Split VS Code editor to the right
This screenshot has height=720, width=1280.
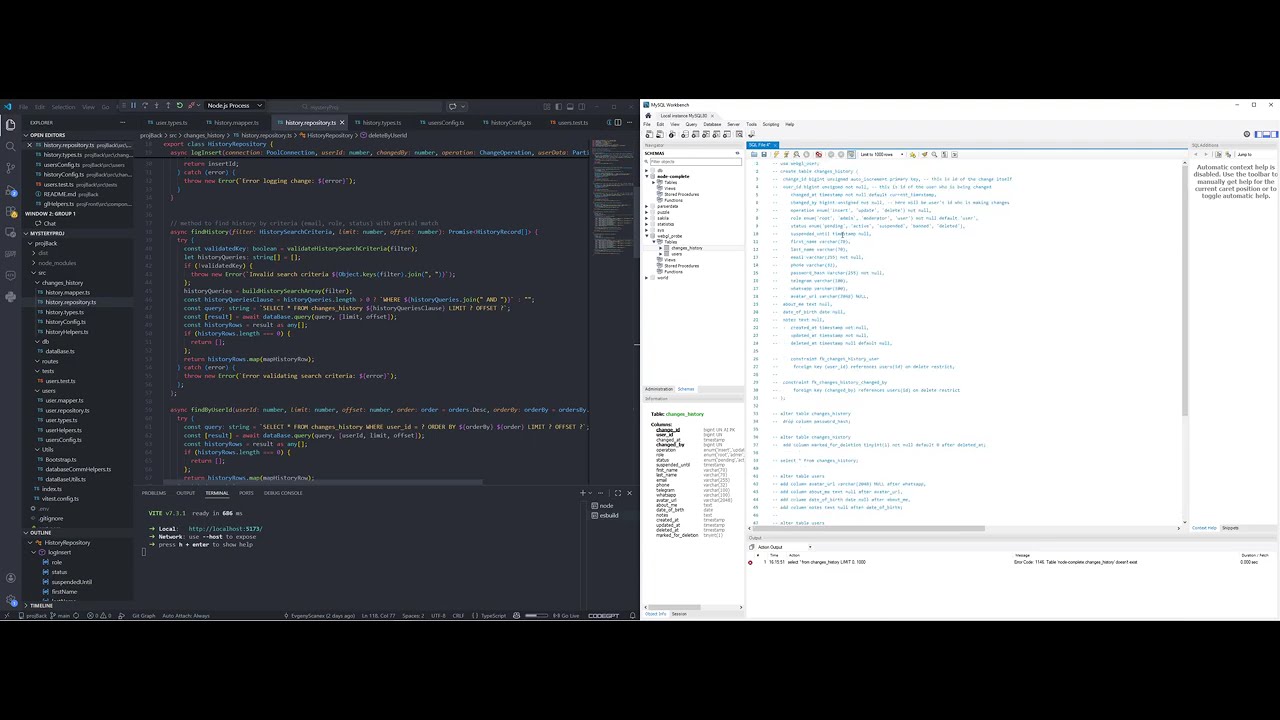pyautogui.click(x=618, y=122)
